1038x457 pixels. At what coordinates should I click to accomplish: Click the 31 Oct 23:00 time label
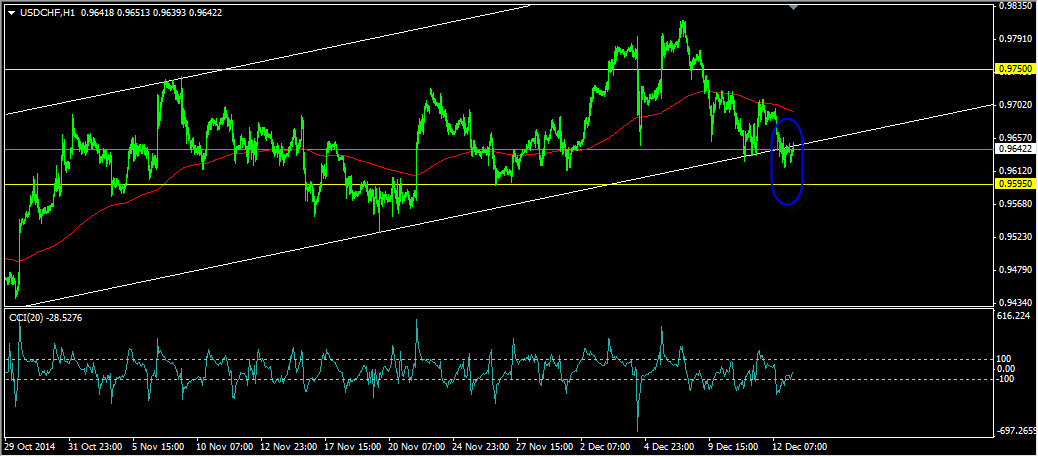click(x=95, y=447)
